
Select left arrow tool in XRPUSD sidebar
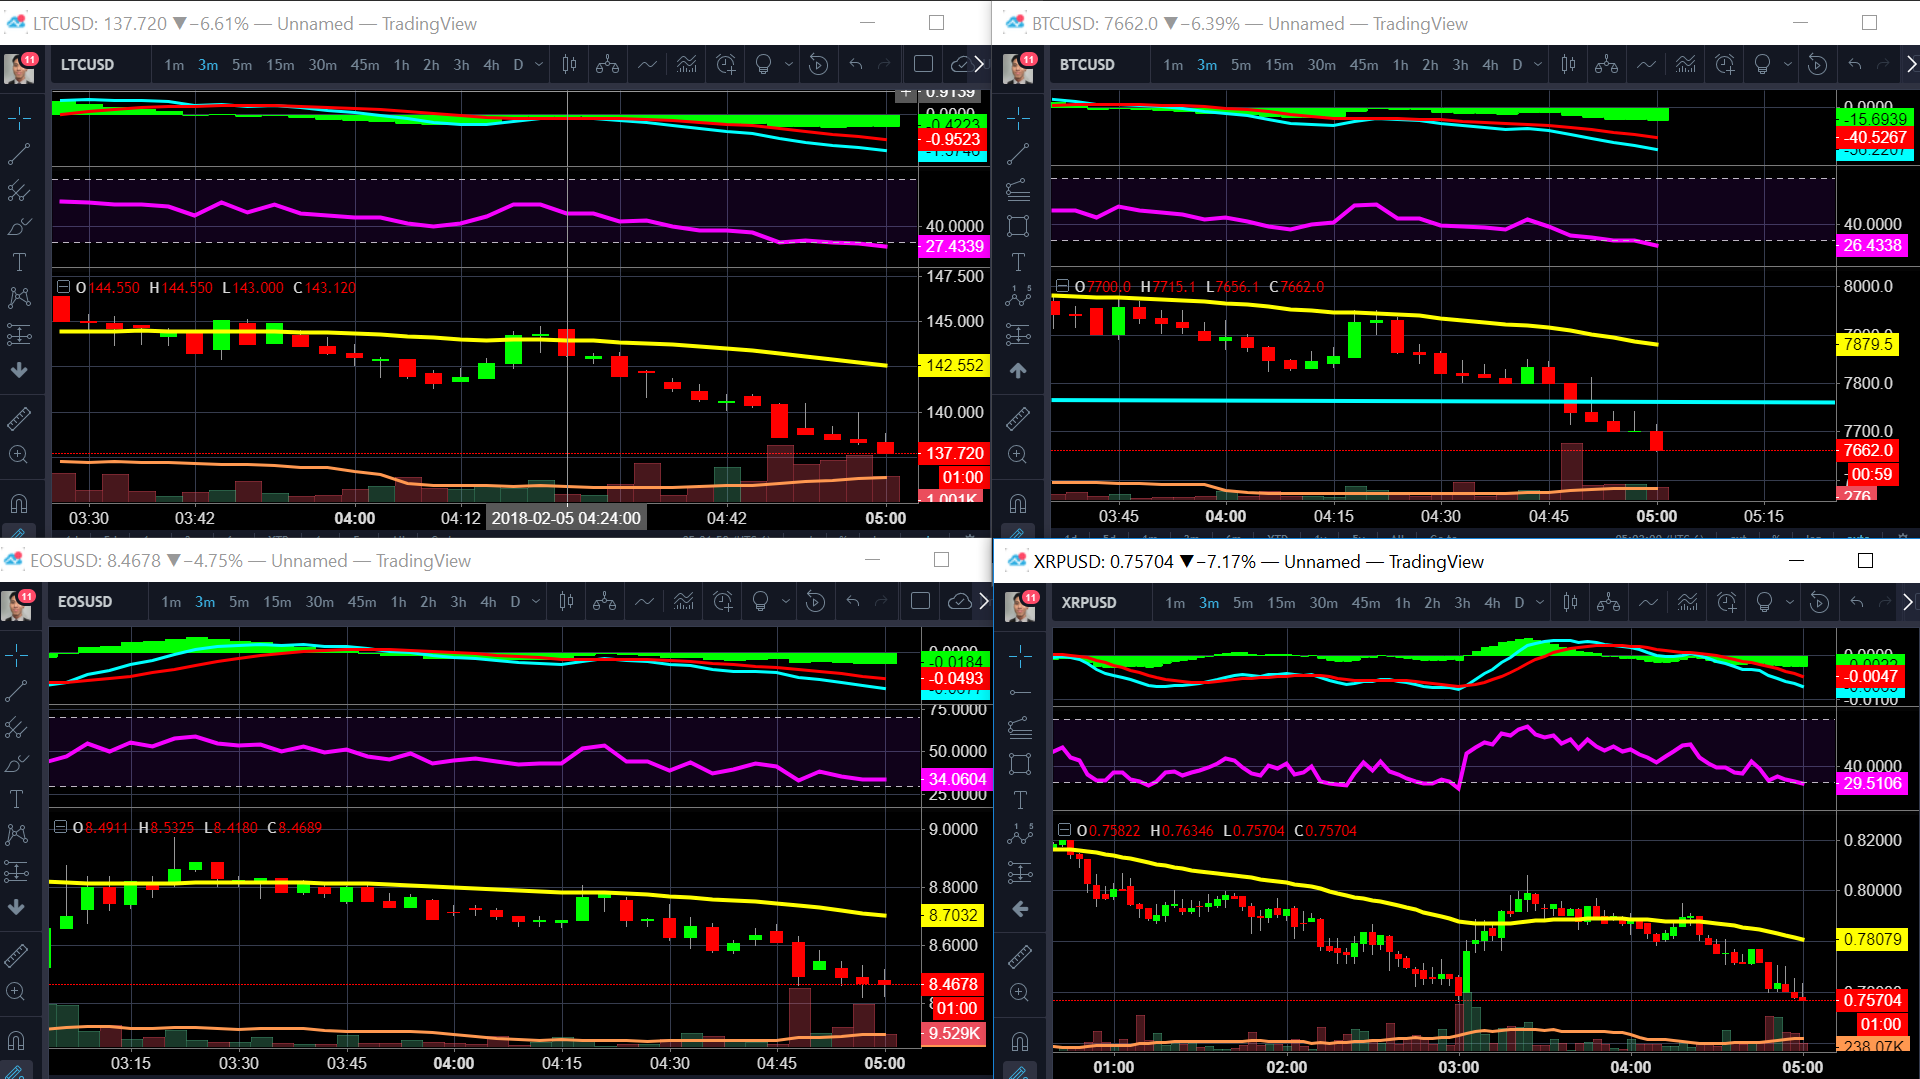coord(1020,909)
